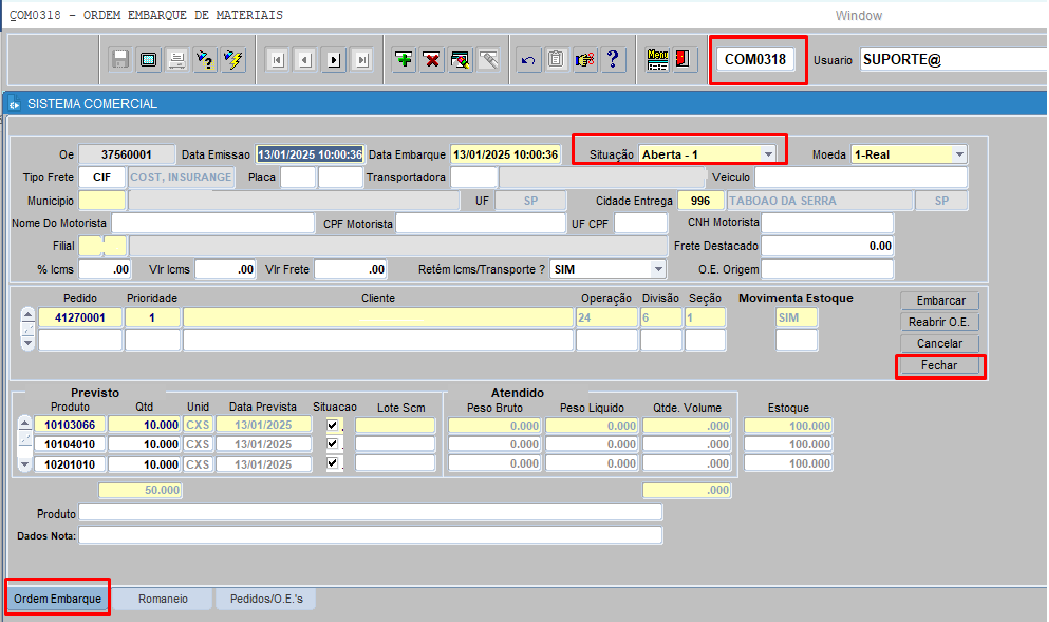Exit the form via red door icon
The width and height of the screenshot is (1049, 622).
coord(683,60)
